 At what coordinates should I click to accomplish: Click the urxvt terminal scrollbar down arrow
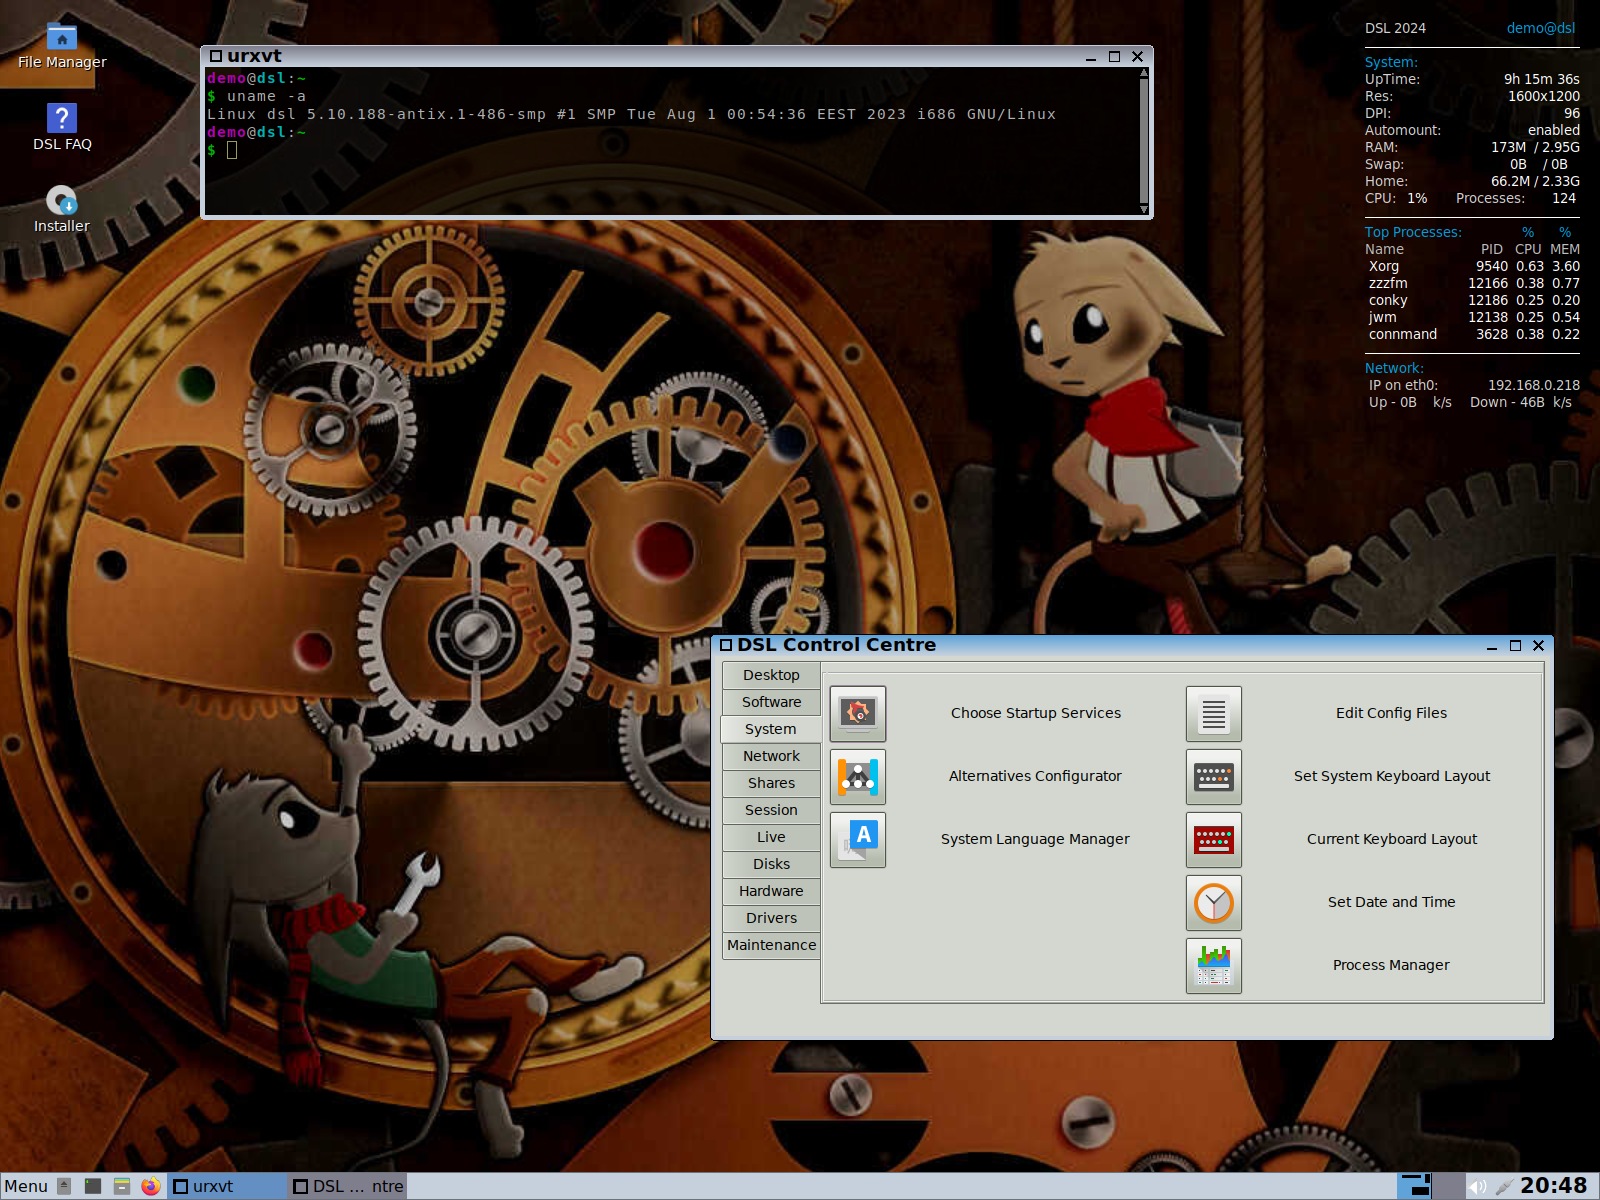click(x=1144, y=209)
